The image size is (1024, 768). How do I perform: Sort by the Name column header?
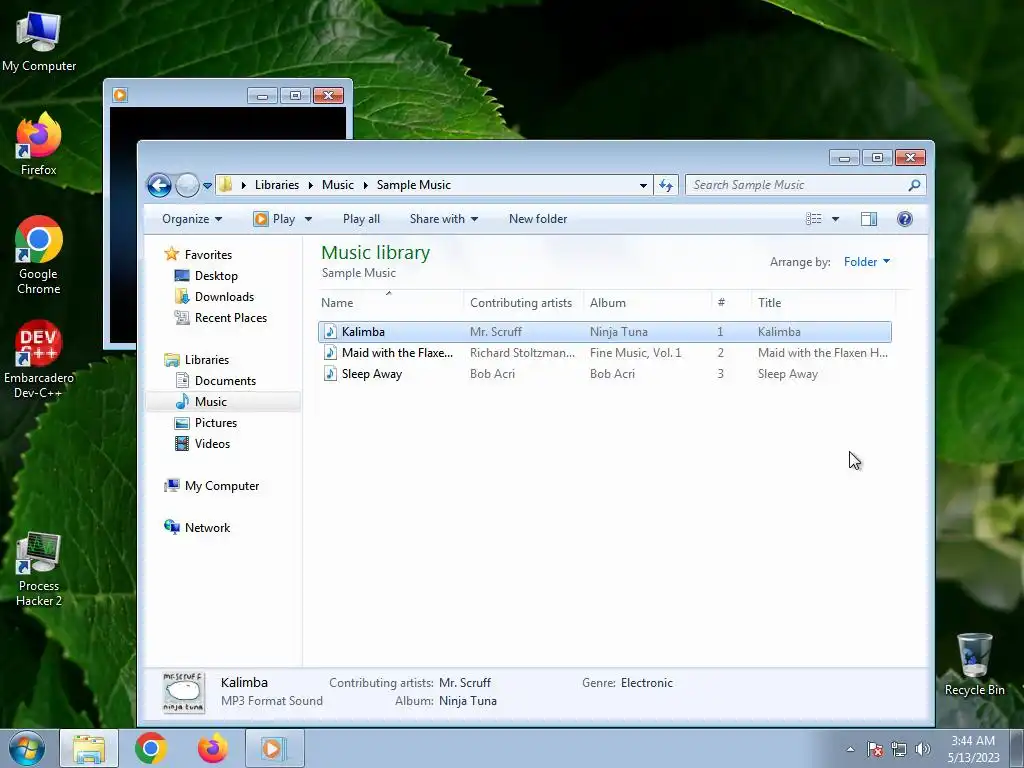[x=390, y=302]
